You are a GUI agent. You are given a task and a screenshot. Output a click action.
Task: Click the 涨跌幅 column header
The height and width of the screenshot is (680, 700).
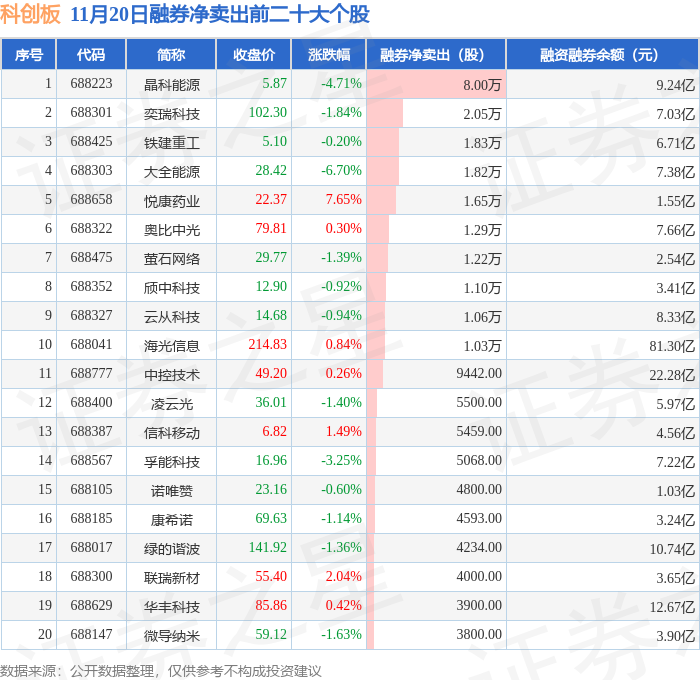[329, 55]
